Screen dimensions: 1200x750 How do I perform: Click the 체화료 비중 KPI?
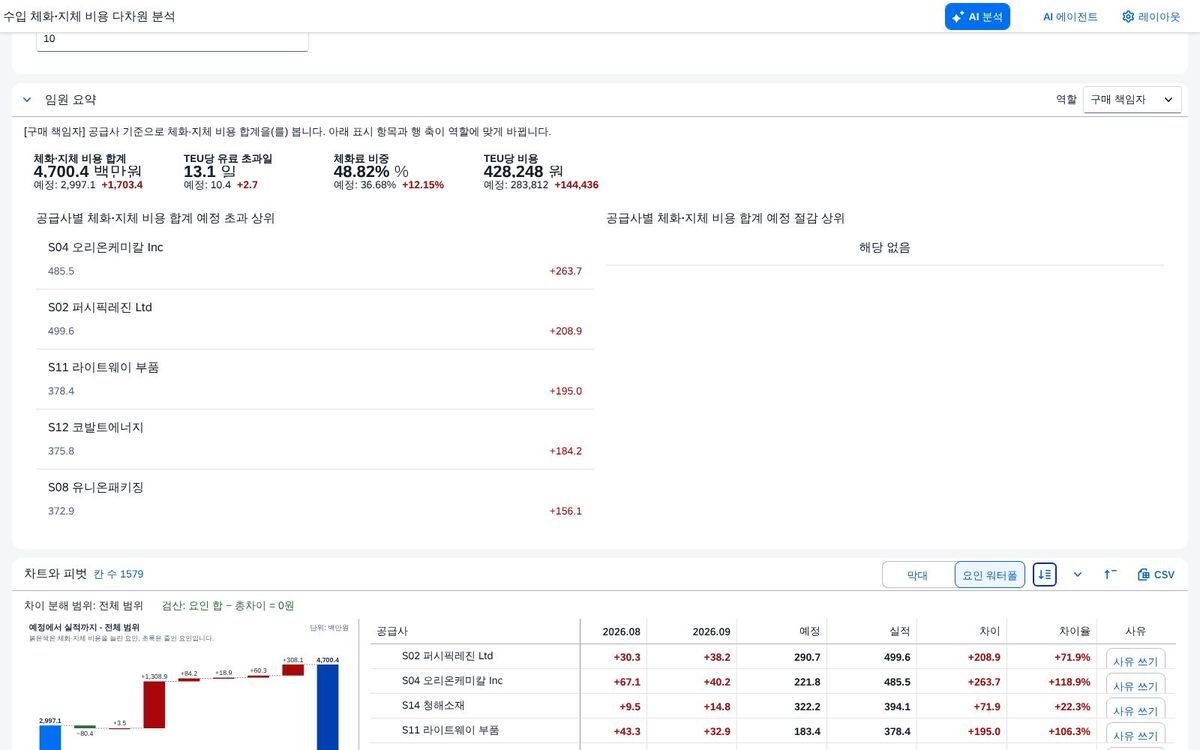pyautogui.click(x=388, y=171)
